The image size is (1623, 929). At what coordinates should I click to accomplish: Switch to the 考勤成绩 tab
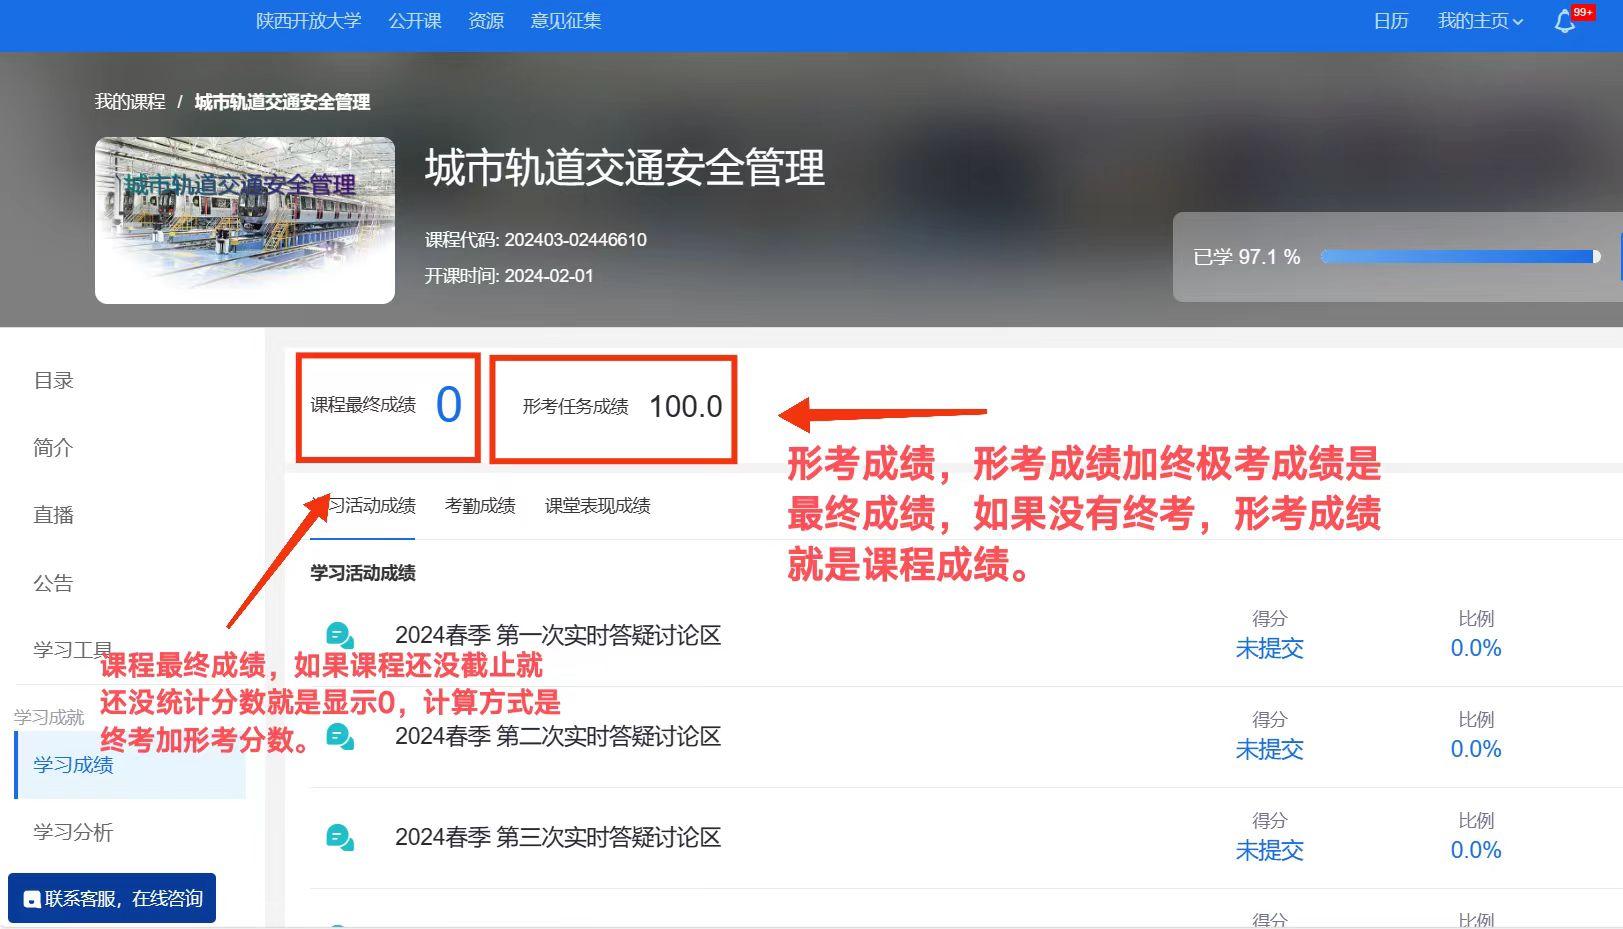click(x=480, y=506)
